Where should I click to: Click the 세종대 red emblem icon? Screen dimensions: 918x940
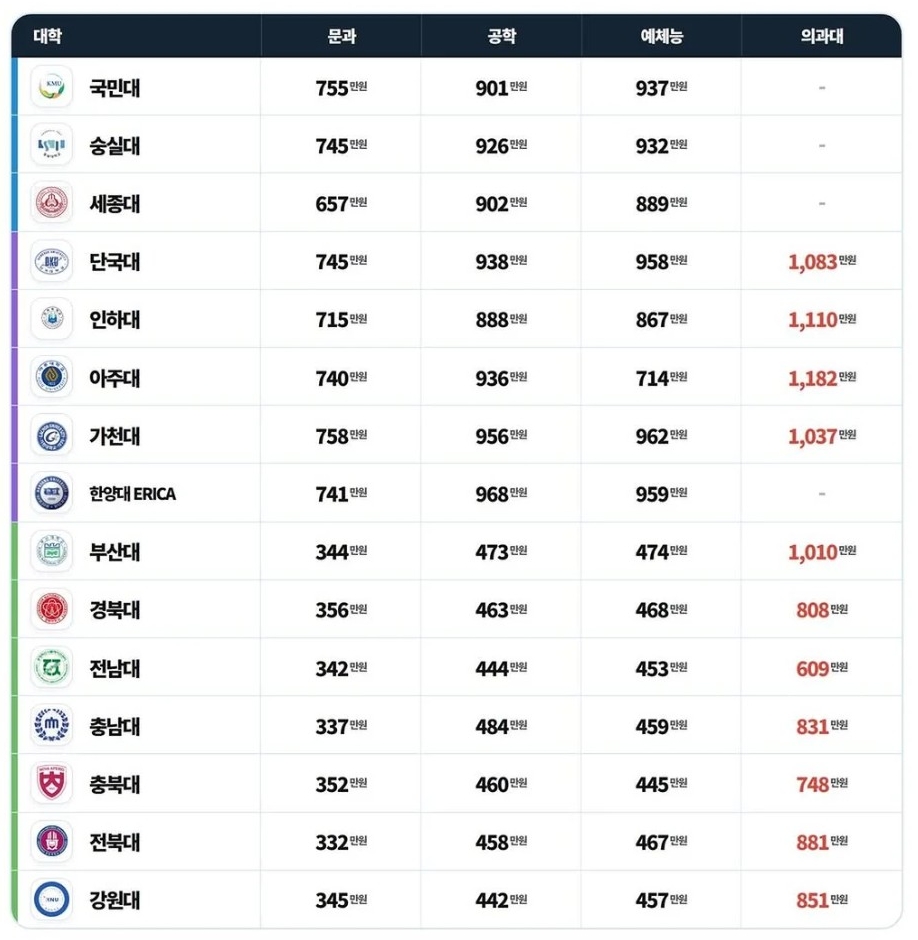(x=52, y=203)
